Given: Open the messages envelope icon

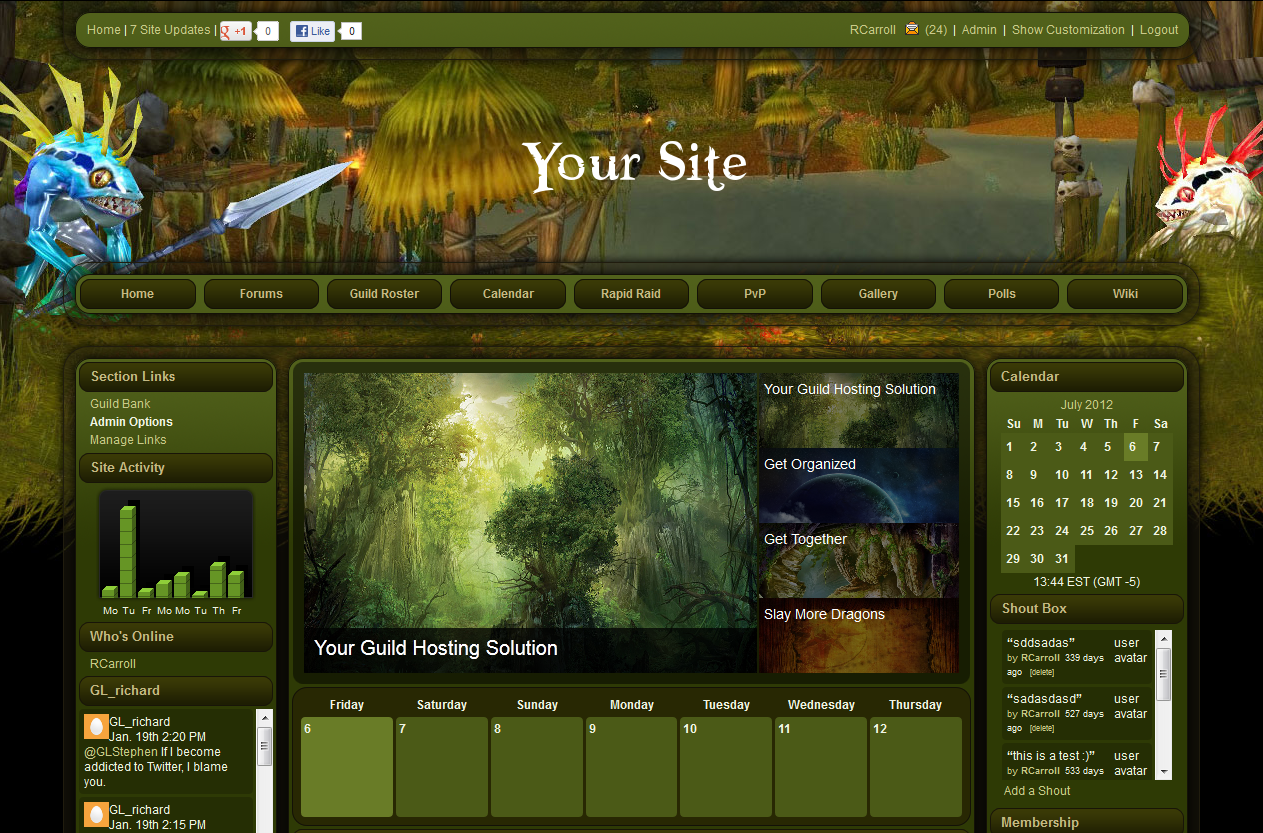Looking at the screenshot, I should (912, 29).
